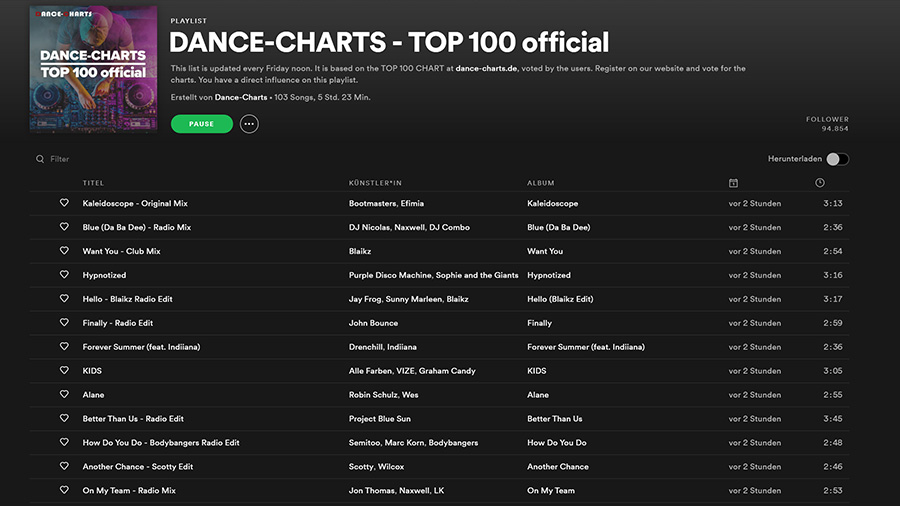The image size is (900, 506).
Task: Open artist DJ Nicolas
Action: coord(370,227)
